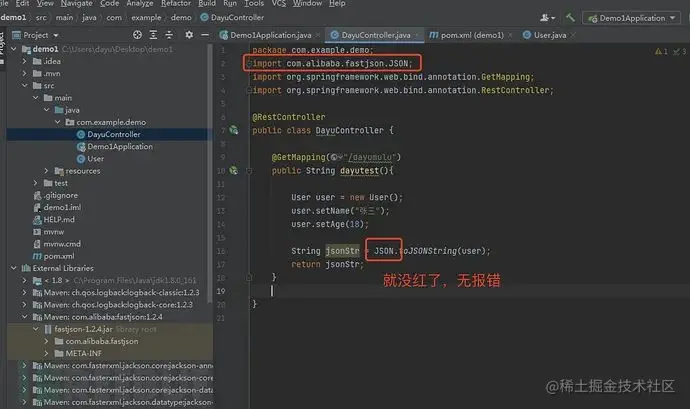Image resolution: width=690 pixels, height=409 pixels.
Task: Open the Window menu
Action: coord(307,4)
